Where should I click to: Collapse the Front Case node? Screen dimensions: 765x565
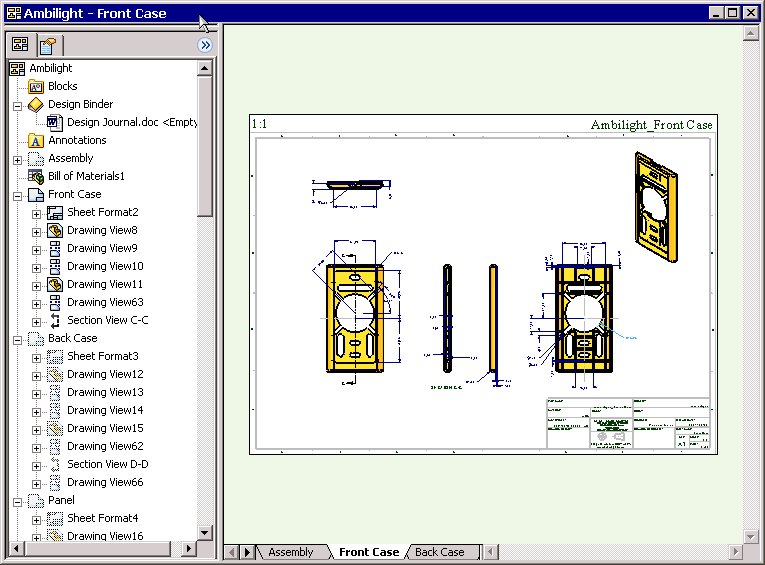pyautogui.click(x=18, y=196)
